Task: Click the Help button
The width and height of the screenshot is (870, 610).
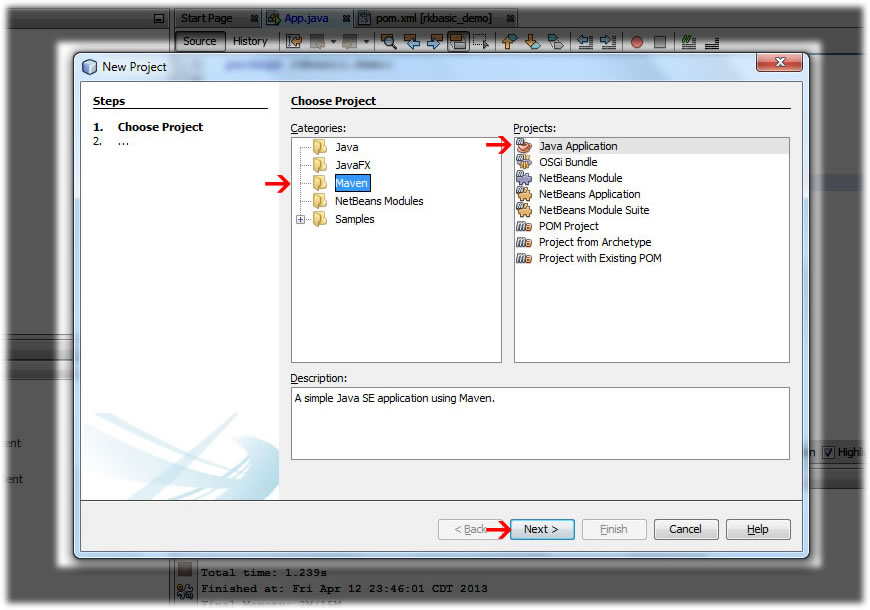Action: 758,530
